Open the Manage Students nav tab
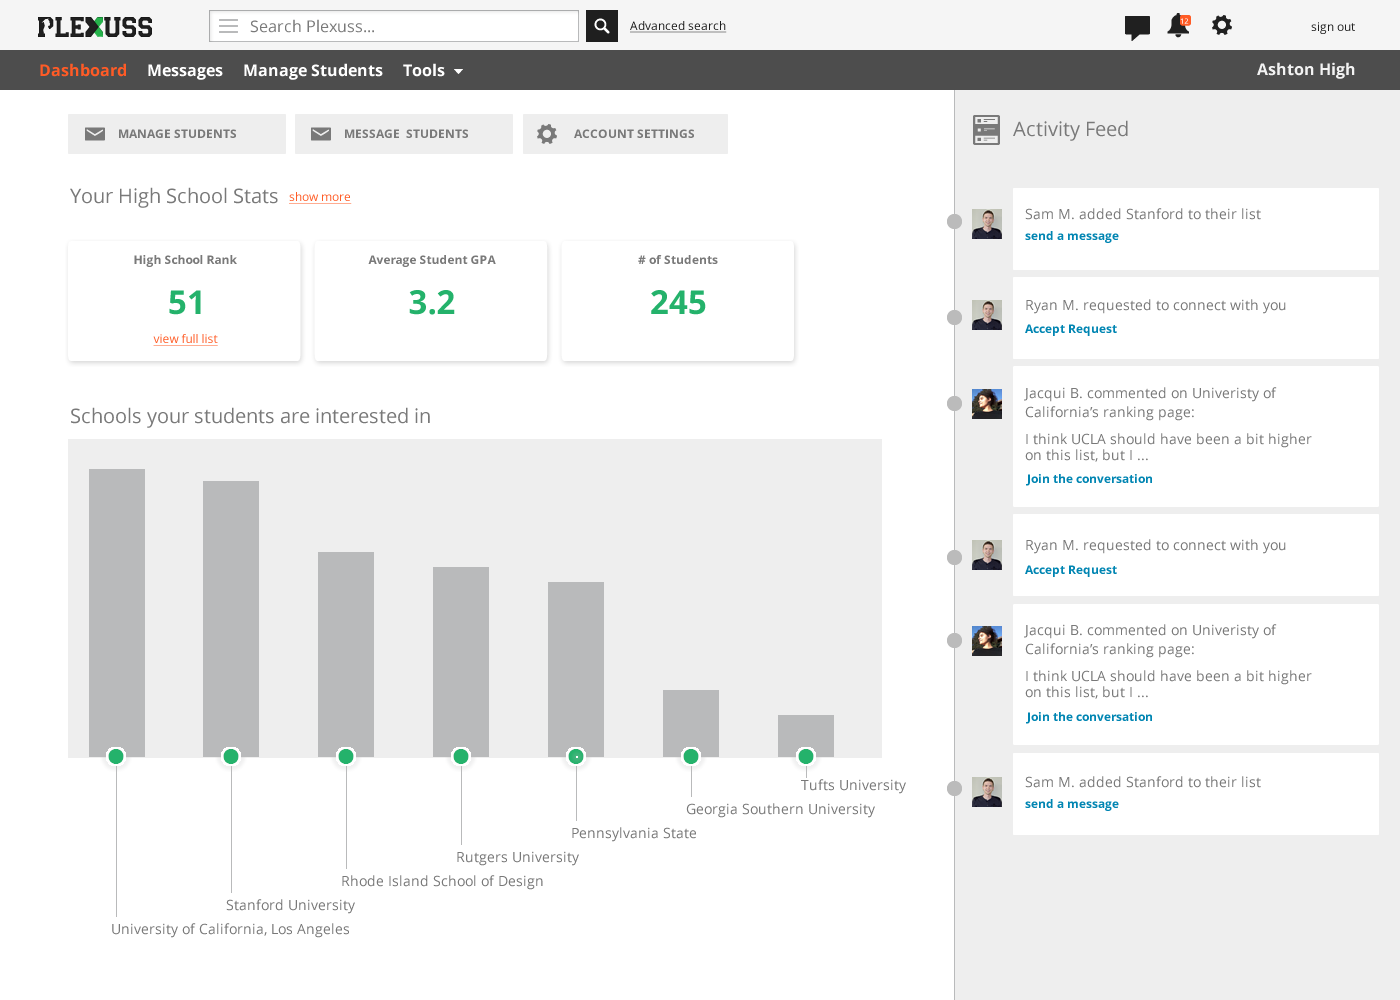This screenshot has height=1000, width=1400. 313,70
